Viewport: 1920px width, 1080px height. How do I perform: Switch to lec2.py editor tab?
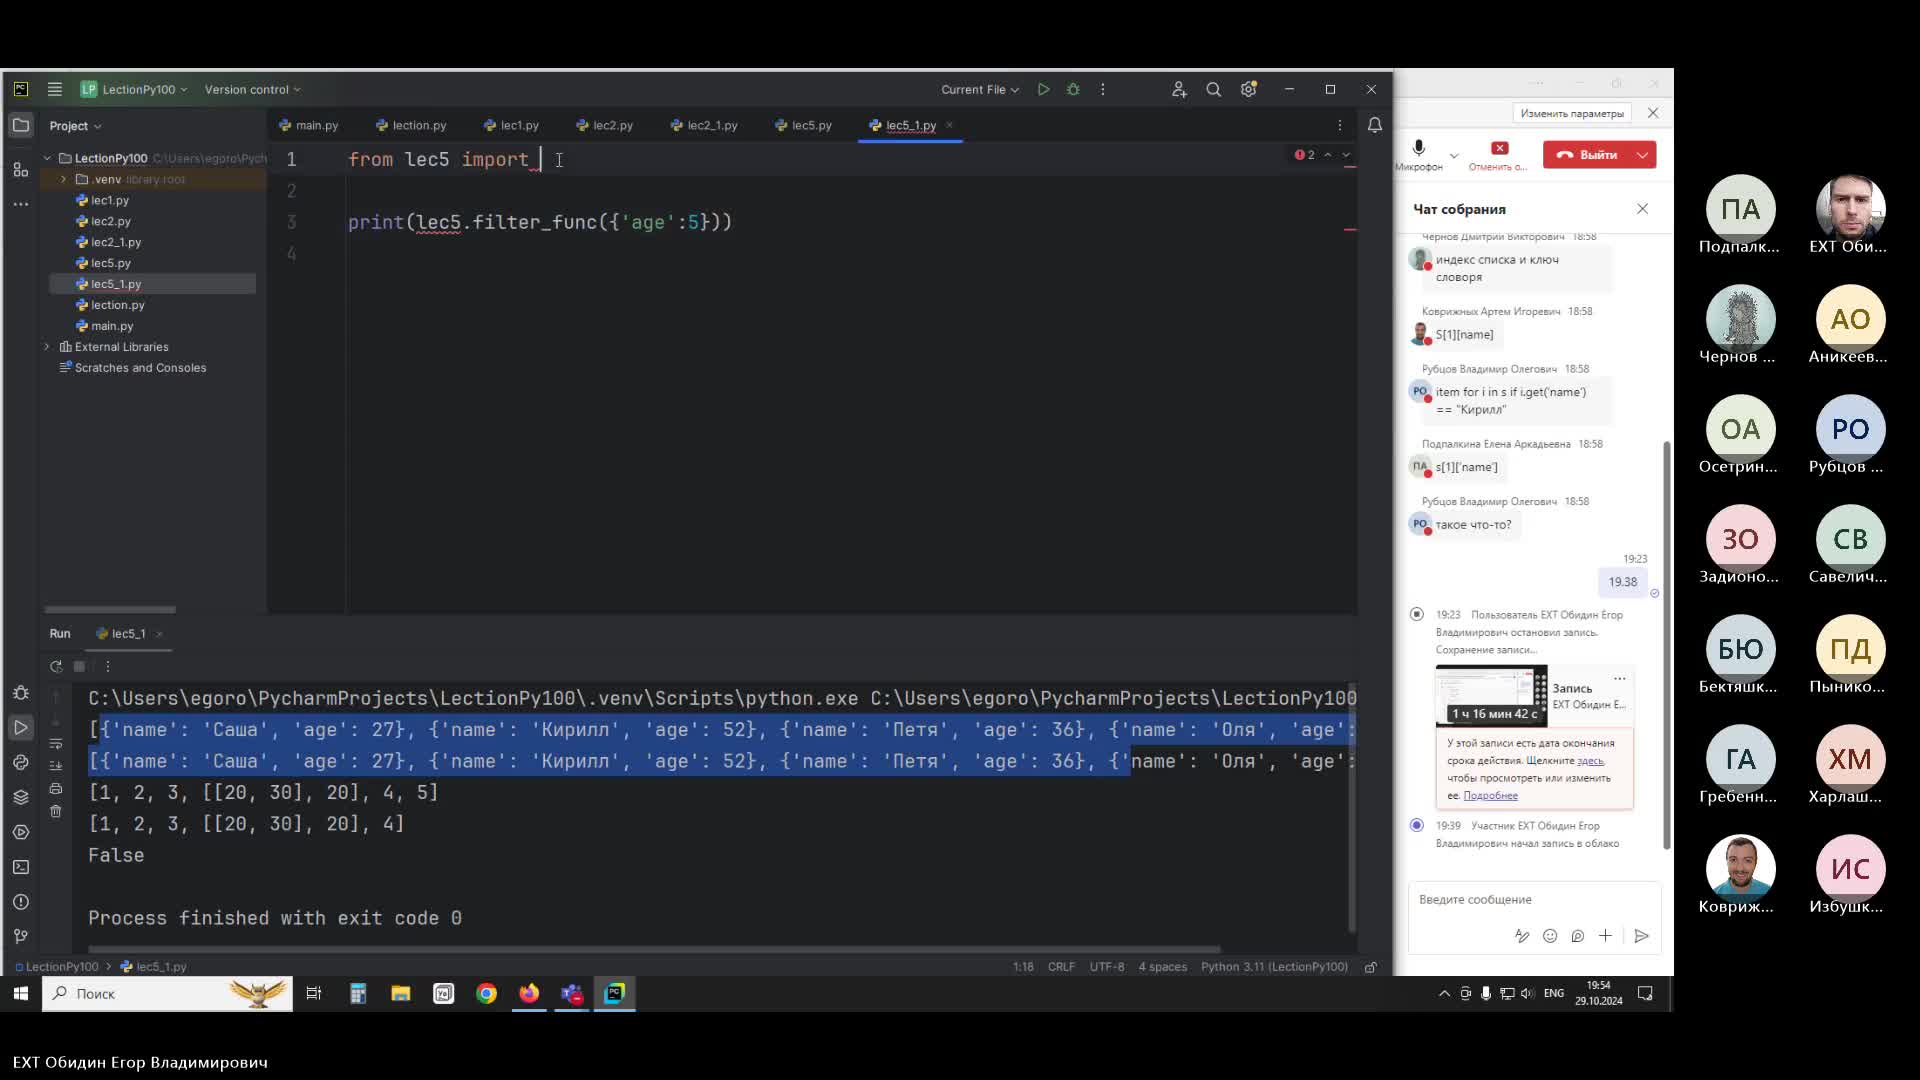(605, 125)
